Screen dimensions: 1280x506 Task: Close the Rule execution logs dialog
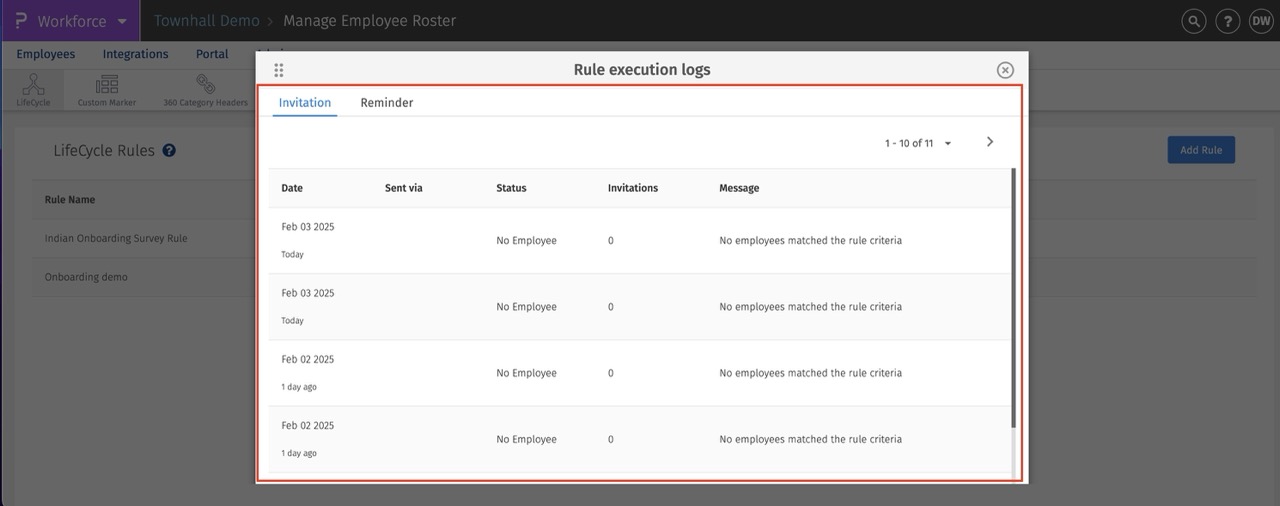click(1005, 70)
